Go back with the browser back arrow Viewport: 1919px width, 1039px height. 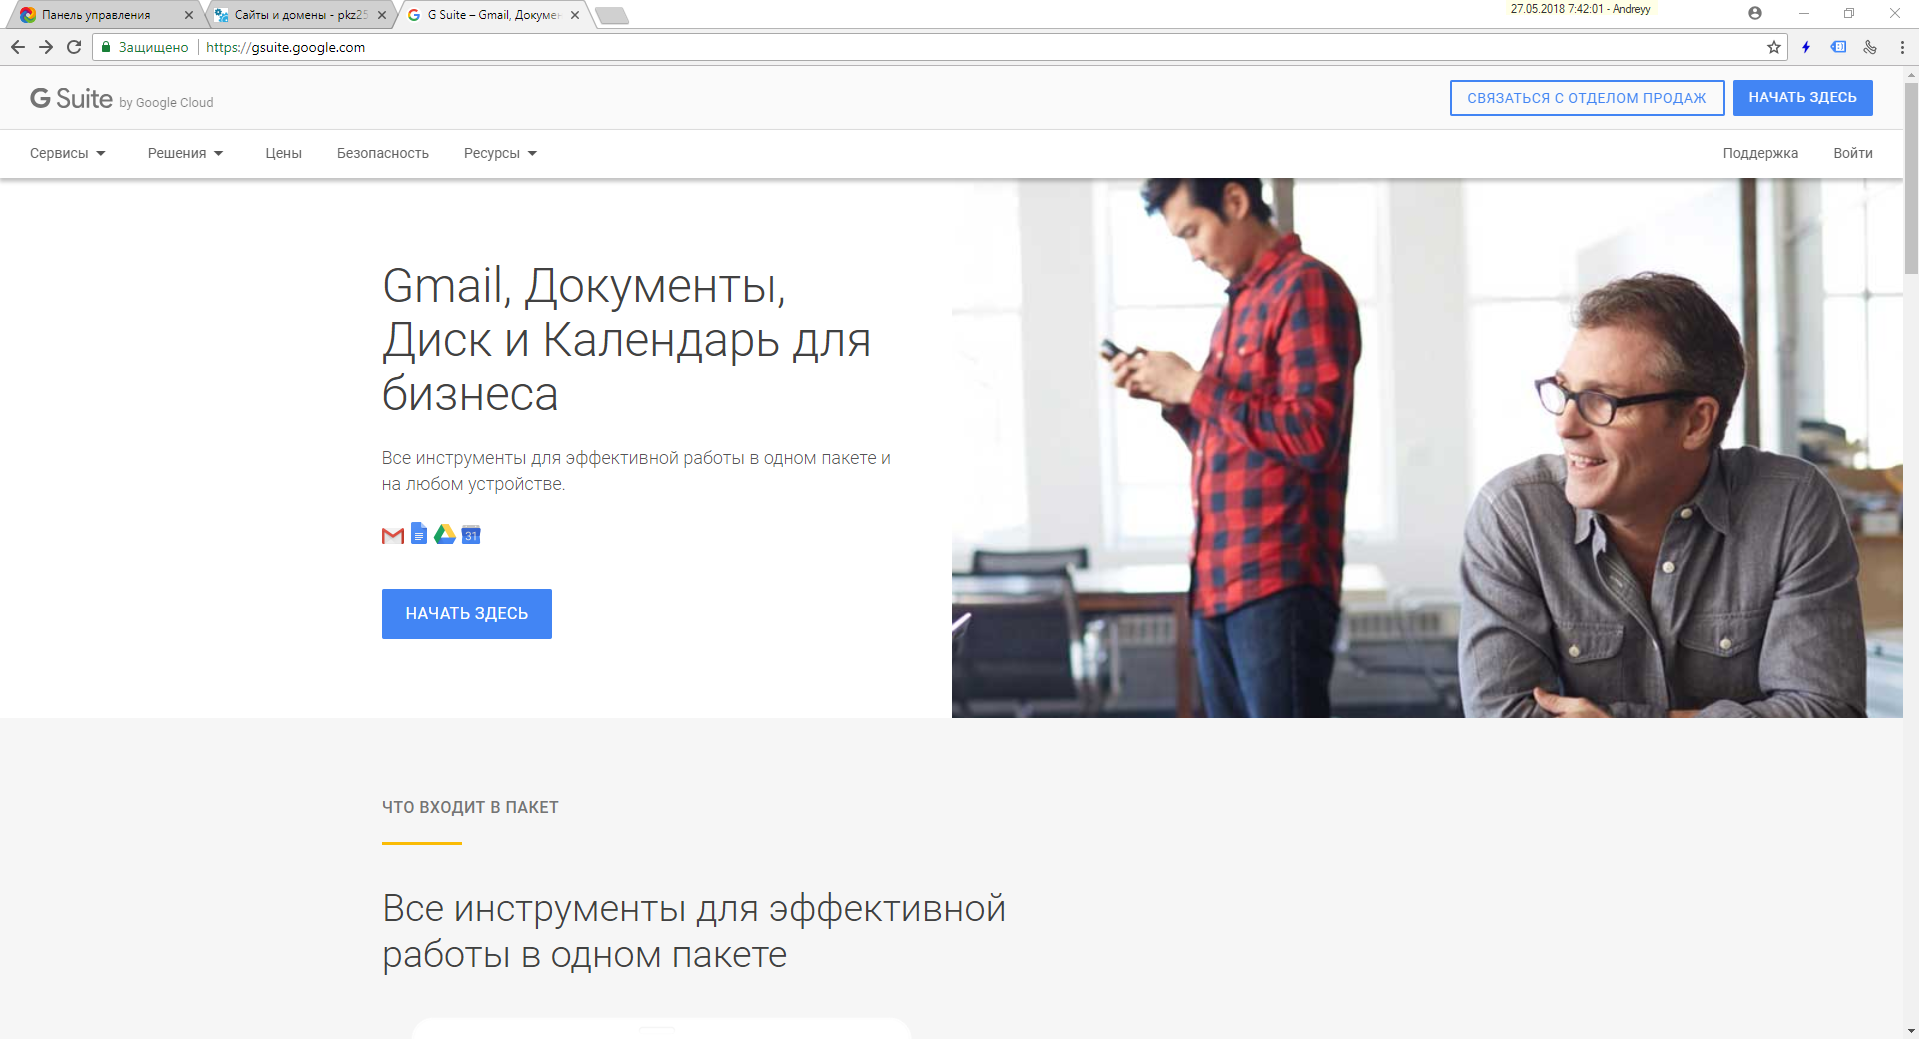[18, 47]
